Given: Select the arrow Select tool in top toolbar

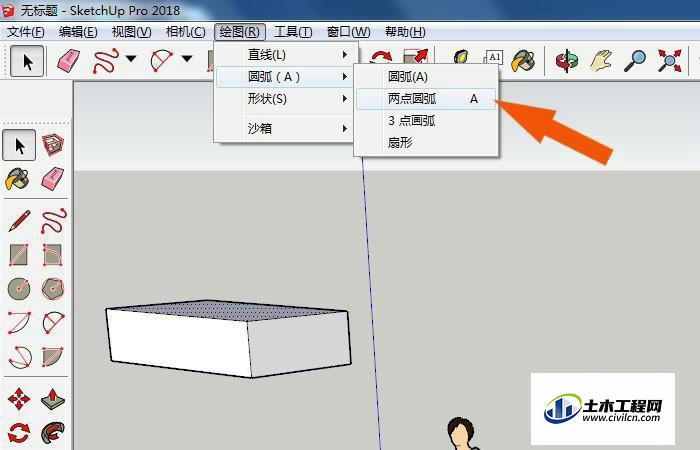Looking at the screenshot, I should 27,61.
